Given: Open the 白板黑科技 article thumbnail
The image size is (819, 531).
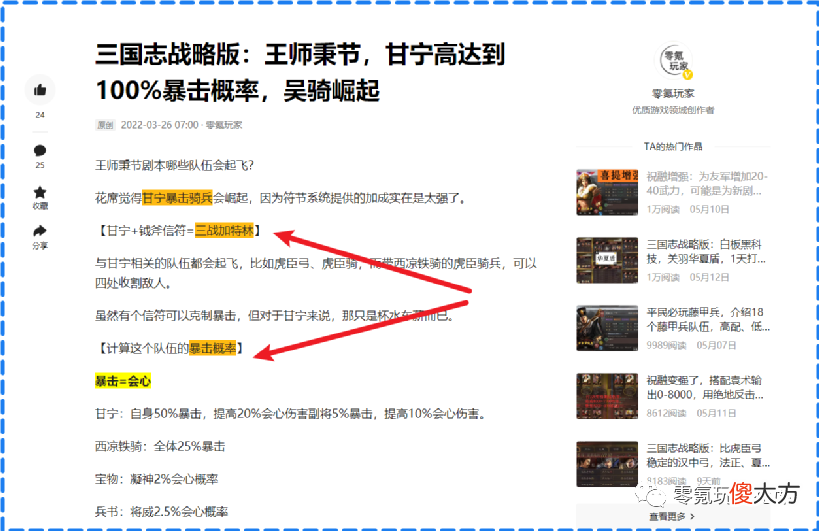Looking at the screenshot, I should [x=607, y=260].
